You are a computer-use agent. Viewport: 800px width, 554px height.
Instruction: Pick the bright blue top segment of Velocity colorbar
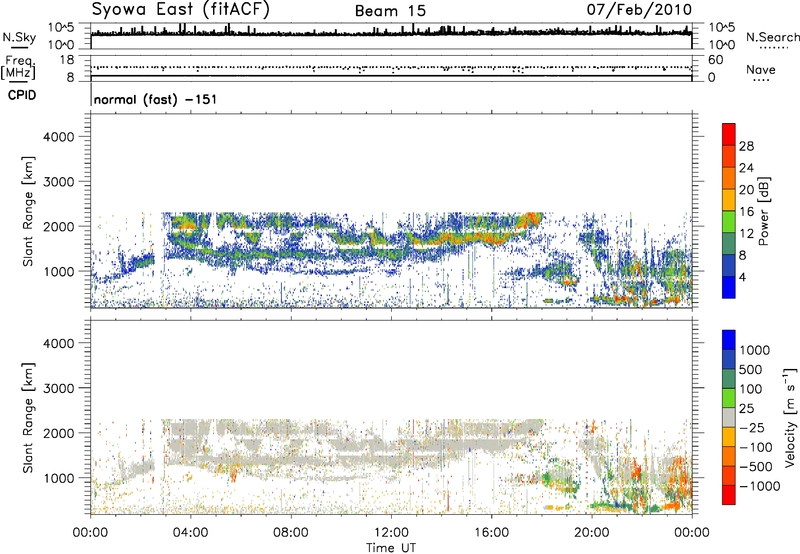pos(729,340)
